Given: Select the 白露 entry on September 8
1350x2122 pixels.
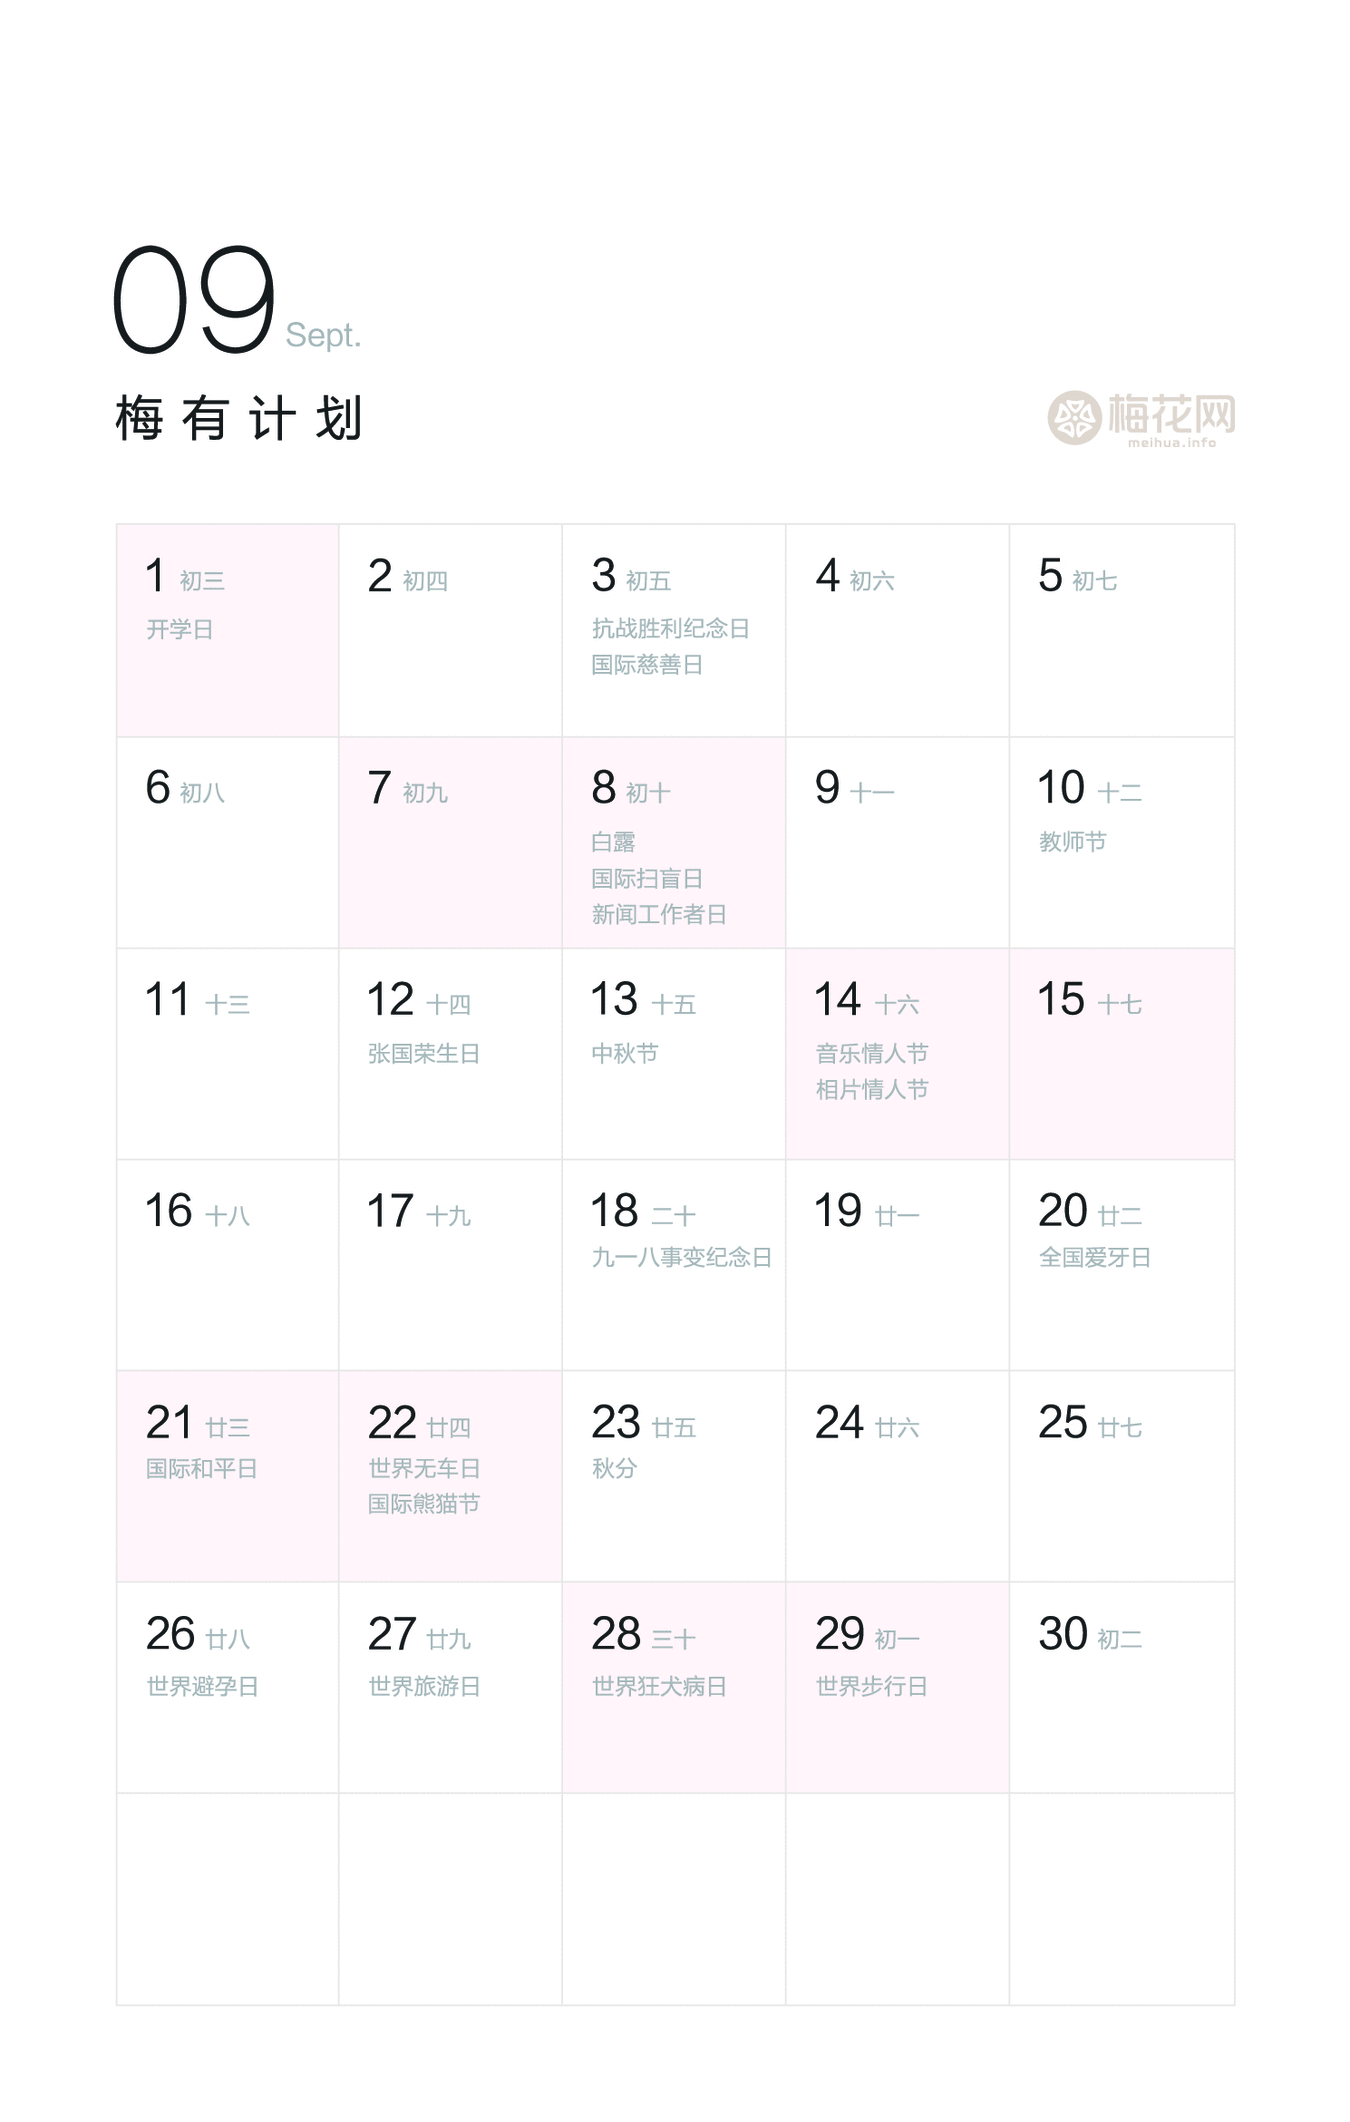Looking at the screenshot, I should (x=613, y=842).
